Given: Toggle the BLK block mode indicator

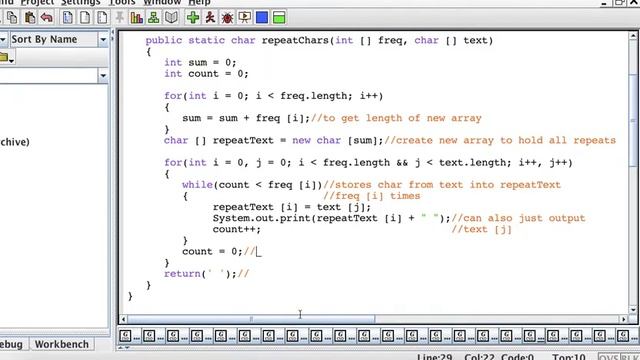Looking at the screenshot, I should 629,357.
